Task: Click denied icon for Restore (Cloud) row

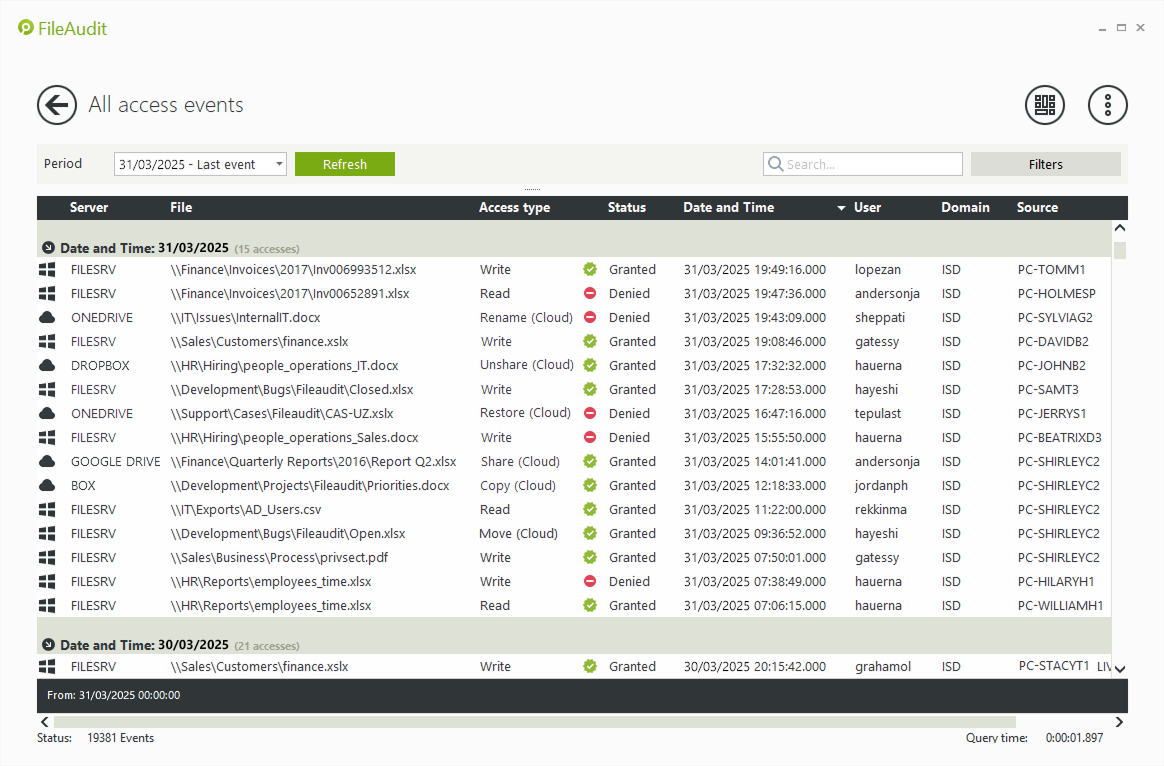Action: [590, 413]
